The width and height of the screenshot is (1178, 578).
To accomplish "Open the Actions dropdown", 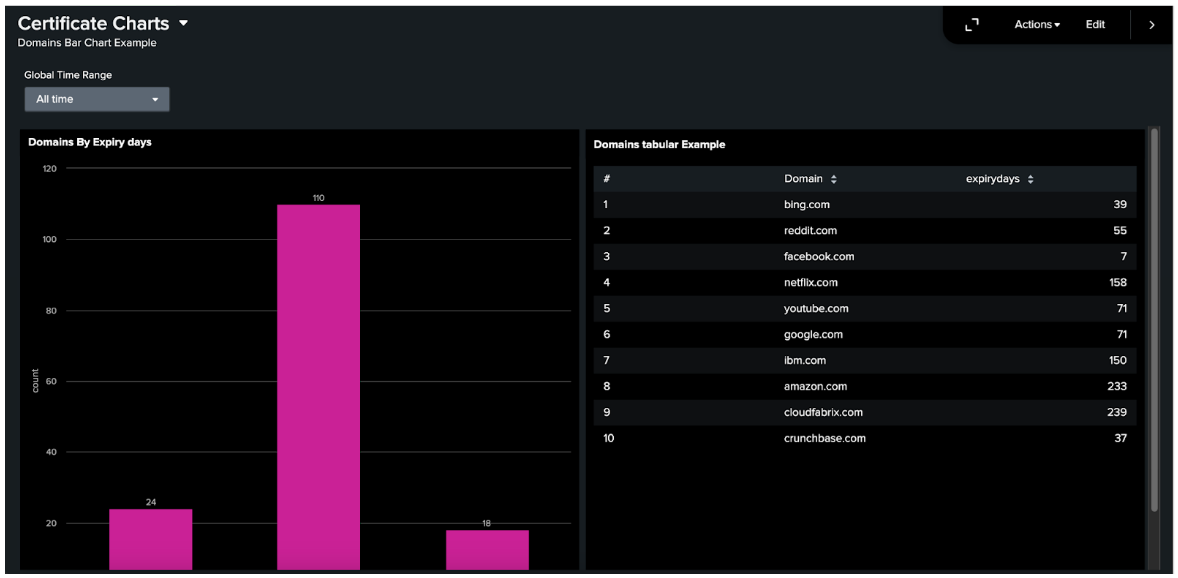I will pos(1036,25).
